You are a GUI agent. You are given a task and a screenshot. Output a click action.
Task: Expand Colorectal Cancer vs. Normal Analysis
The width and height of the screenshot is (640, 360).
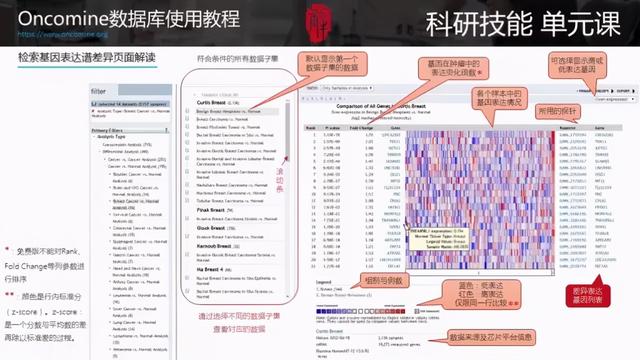tap(110, 228)
